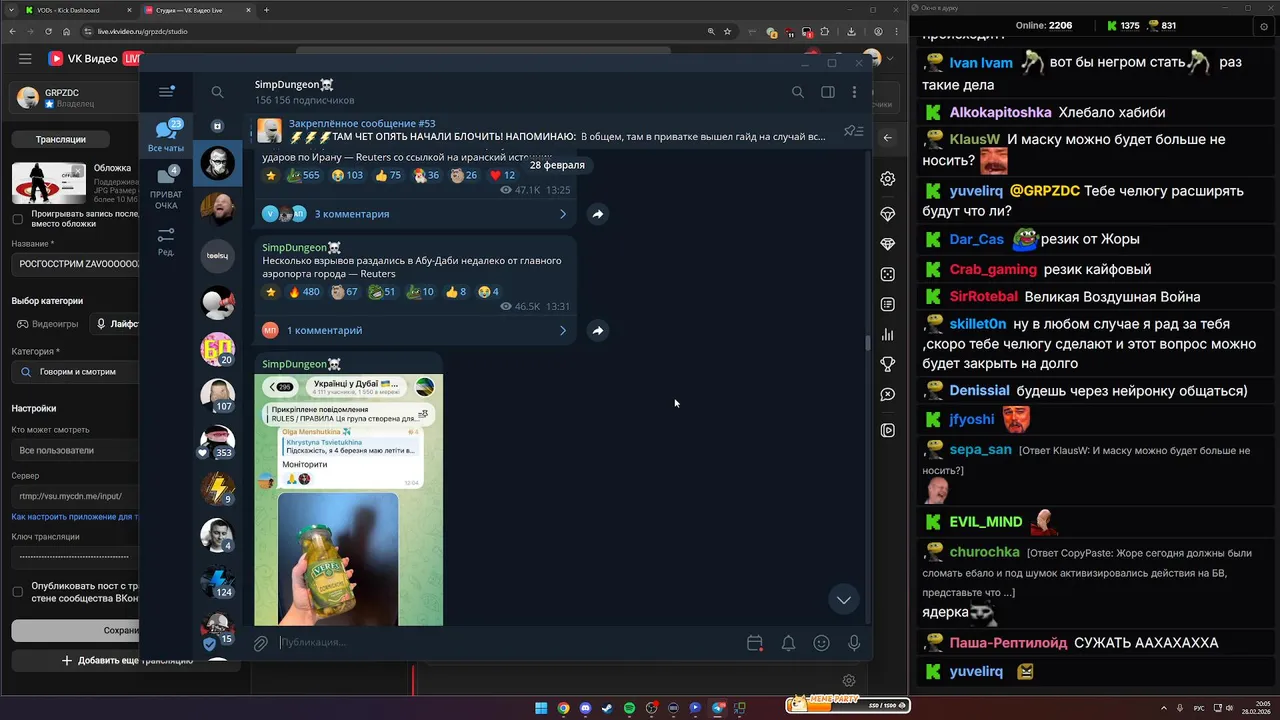Share the Iran strikes Reuters post
The width and height of the screenshot is (1280, 720).
click(x=597, y=214)
